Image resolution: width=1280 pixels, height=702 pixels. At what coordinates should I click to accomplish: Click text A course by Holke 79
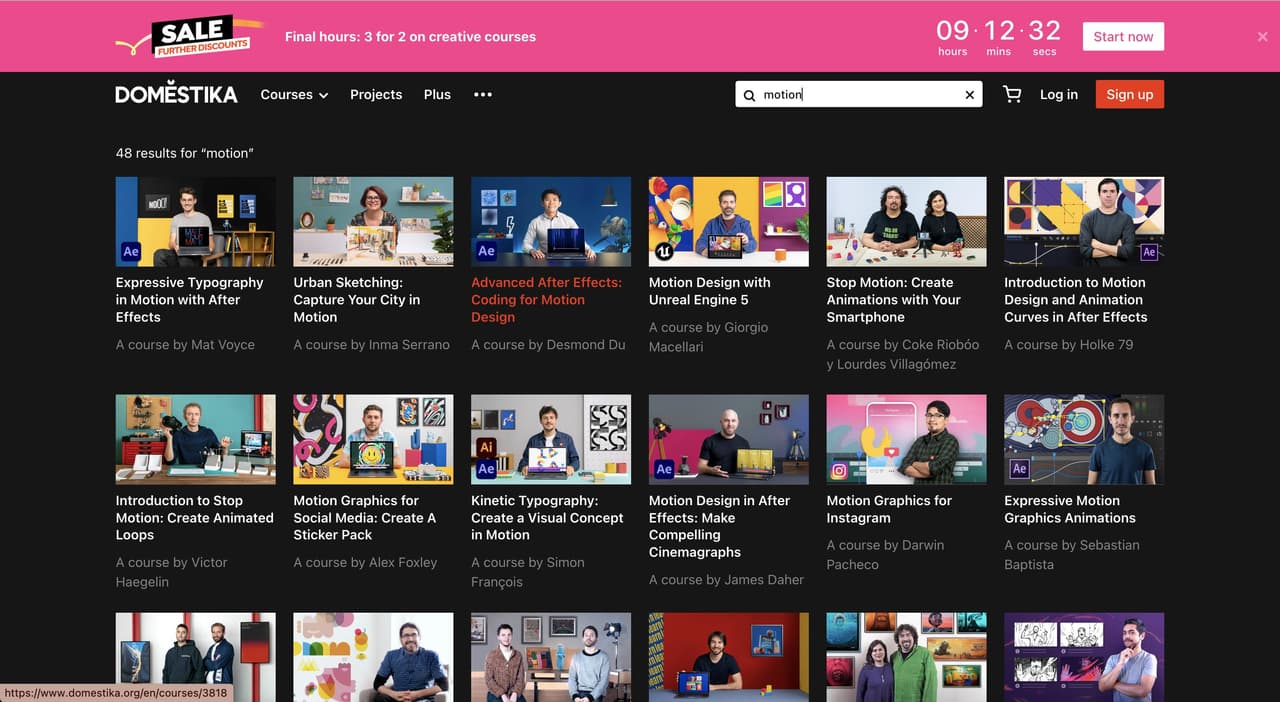coord(1069,345)
